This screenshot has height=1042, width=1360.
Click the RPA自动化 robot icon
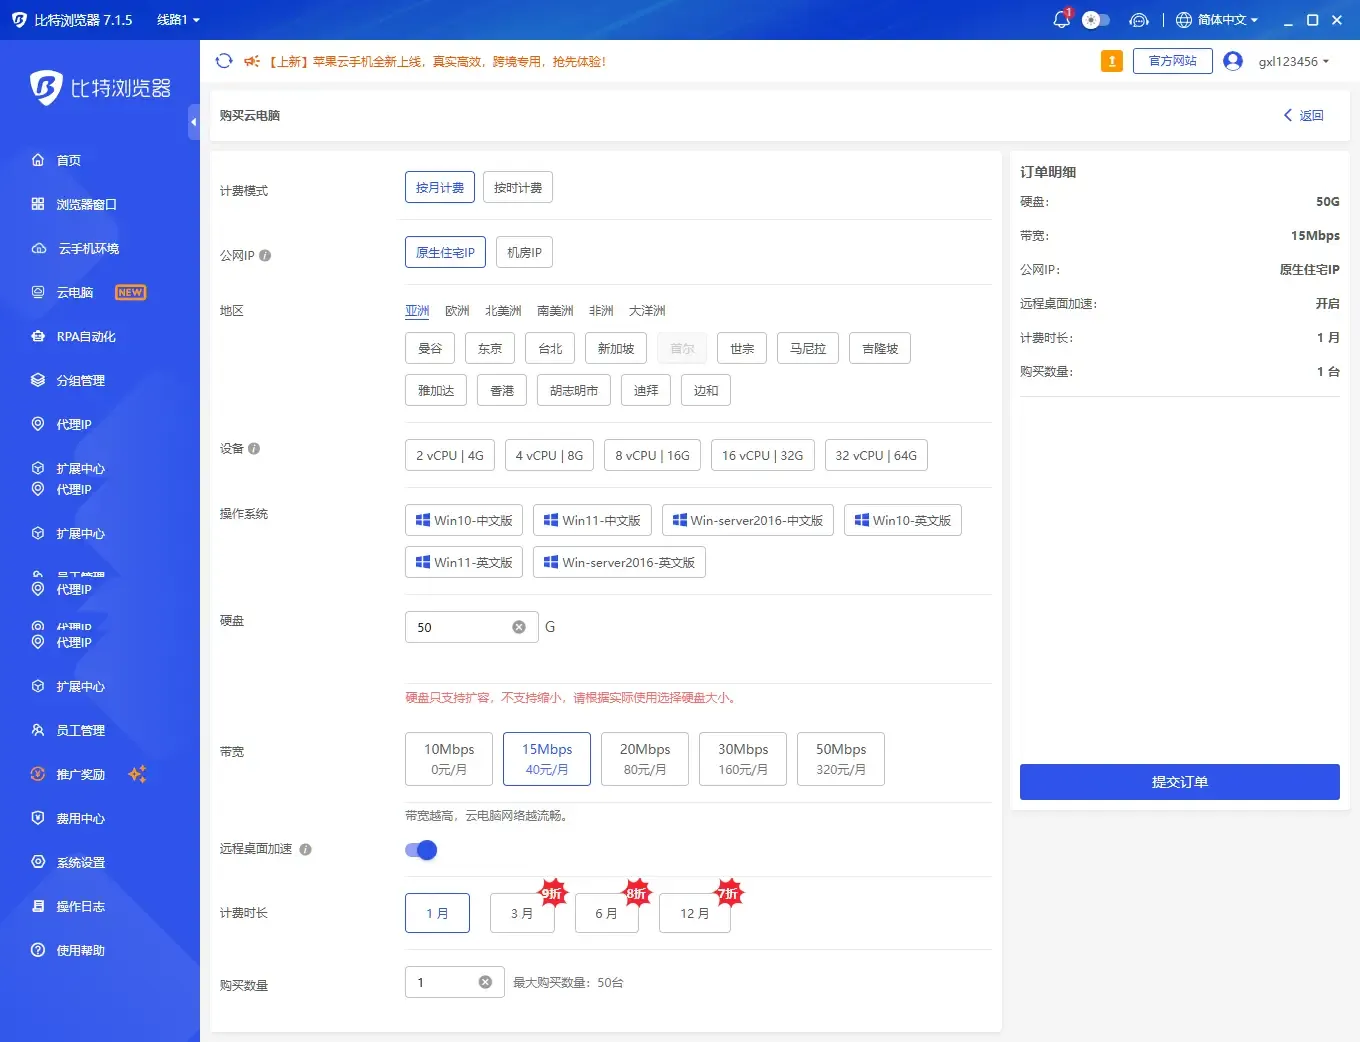tap(38, 336)
